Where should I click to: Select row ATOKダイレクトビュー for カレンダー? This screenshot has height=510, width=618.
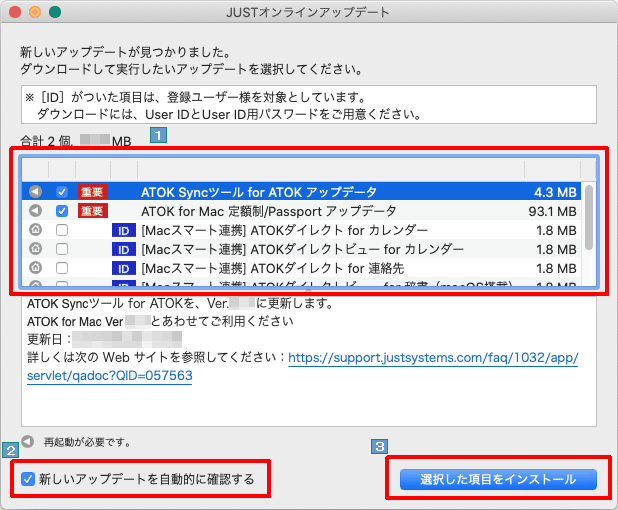[x=301, y=249]
